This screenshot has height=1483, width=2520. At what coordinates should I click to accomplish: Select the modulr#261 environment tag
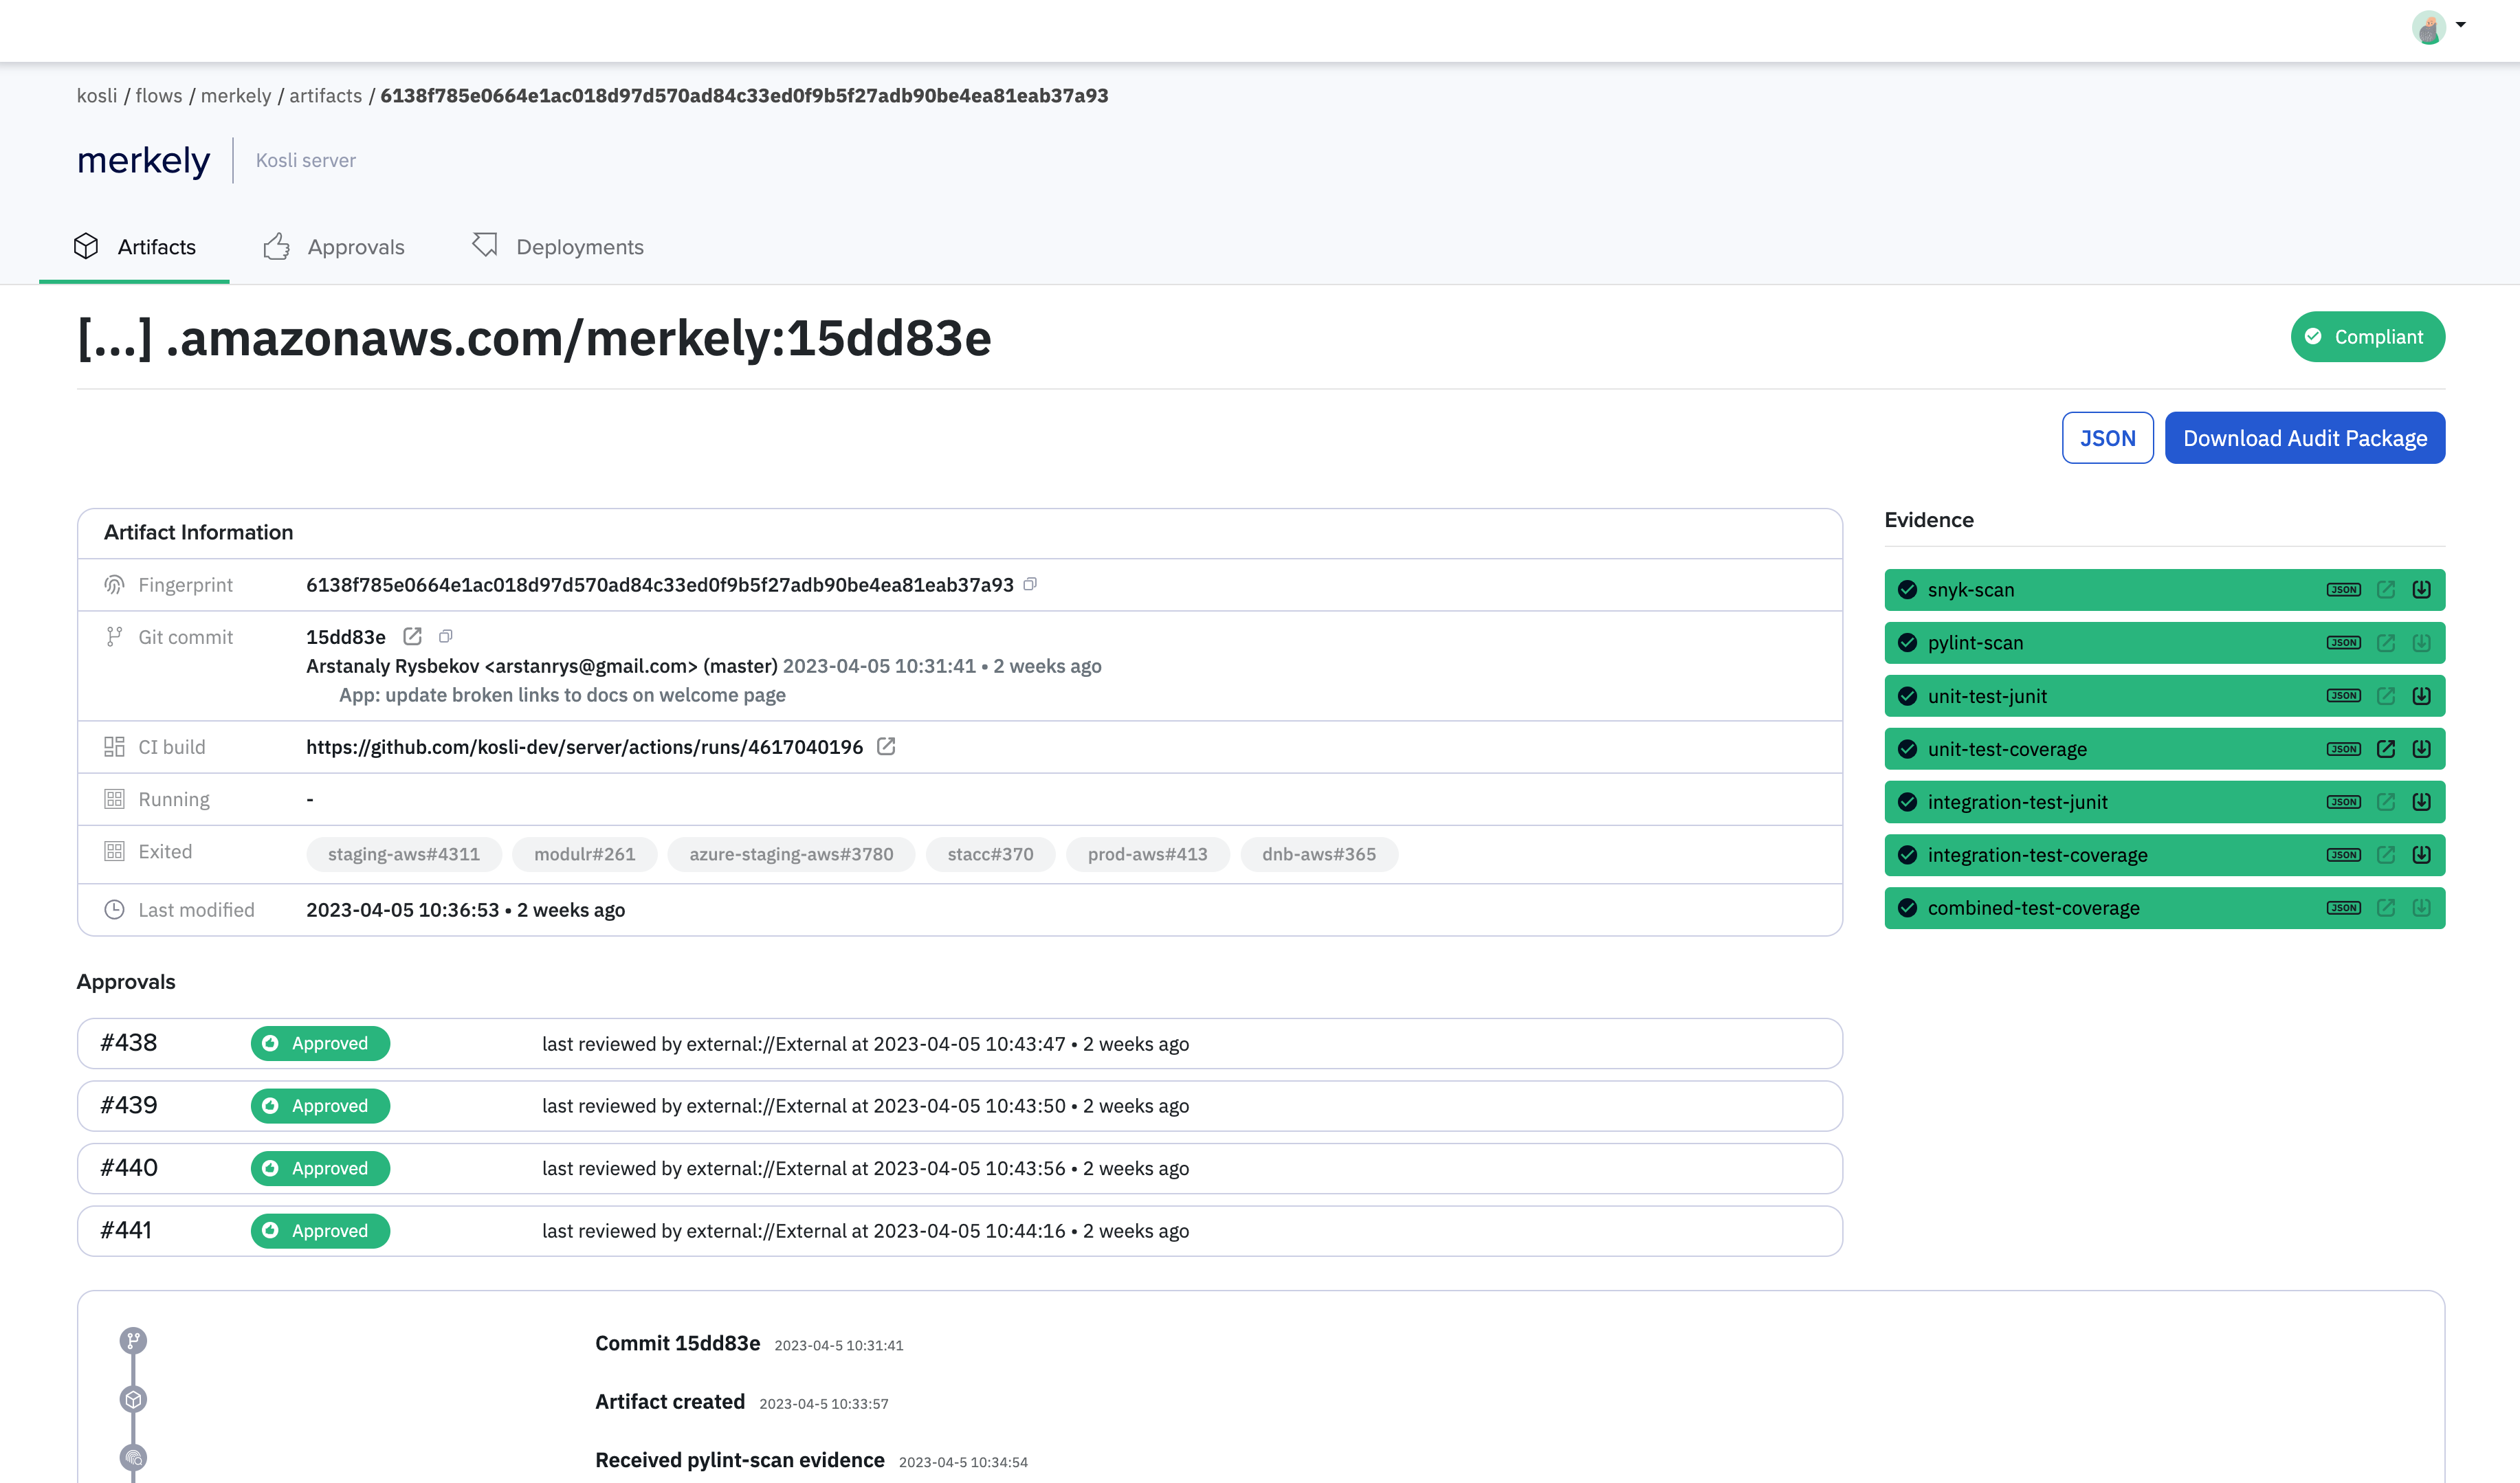585,854
